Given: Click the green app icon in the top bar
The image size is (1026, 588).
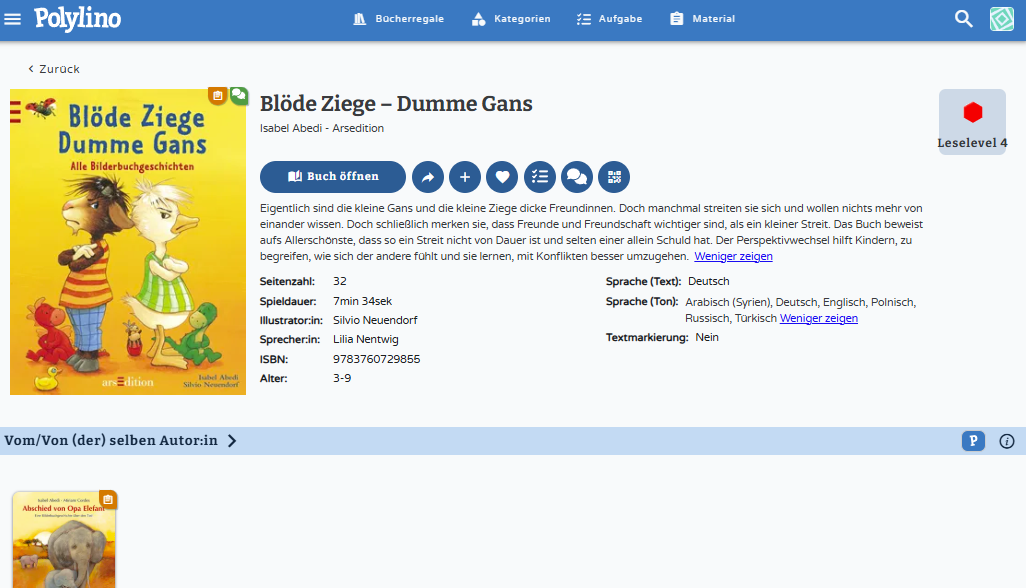Looking at the screenshot, I should click(1001, 18).
